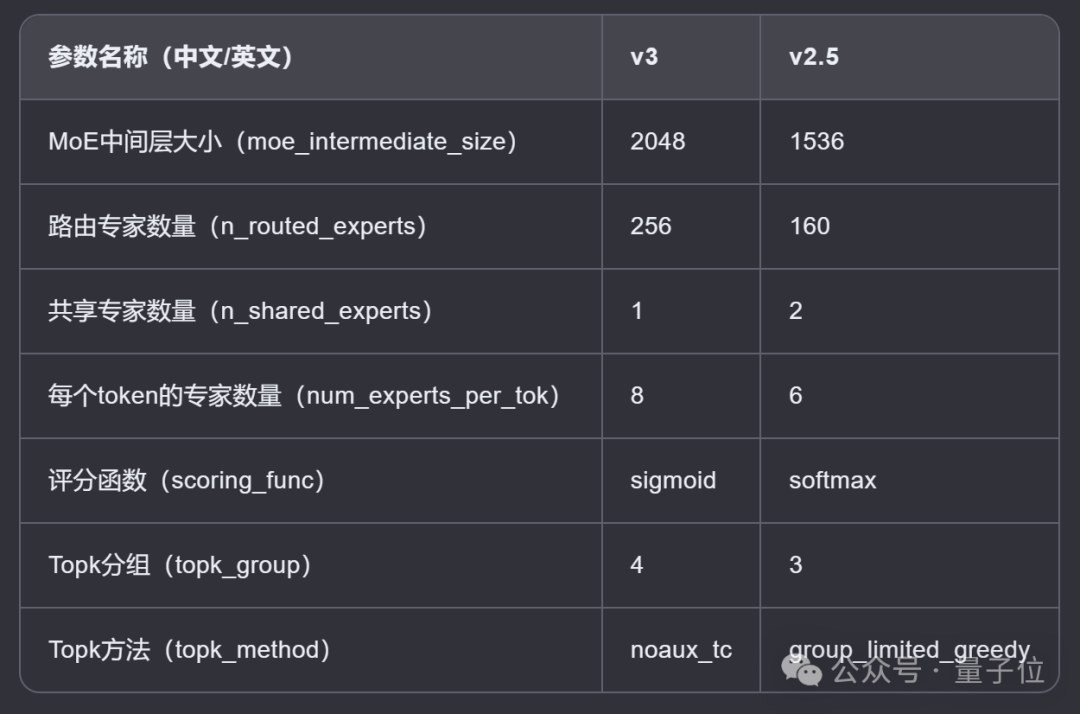Select the topk_method parameter cell
The height and width of the screenshot is (714, 1080).
189,650
